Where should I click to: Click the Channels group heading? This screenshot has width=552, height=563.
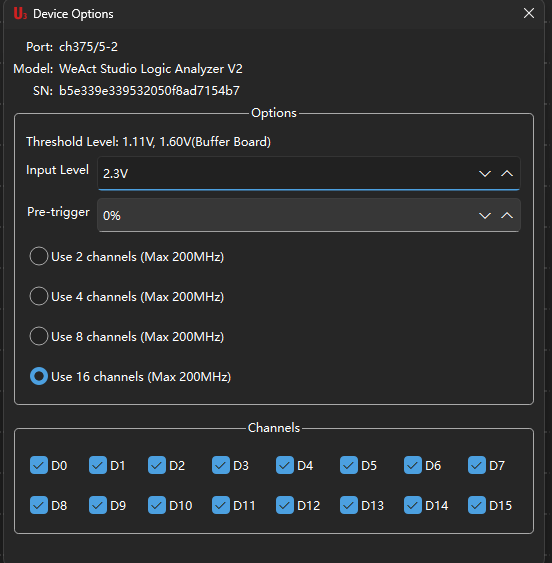click(x=274, y=428)
